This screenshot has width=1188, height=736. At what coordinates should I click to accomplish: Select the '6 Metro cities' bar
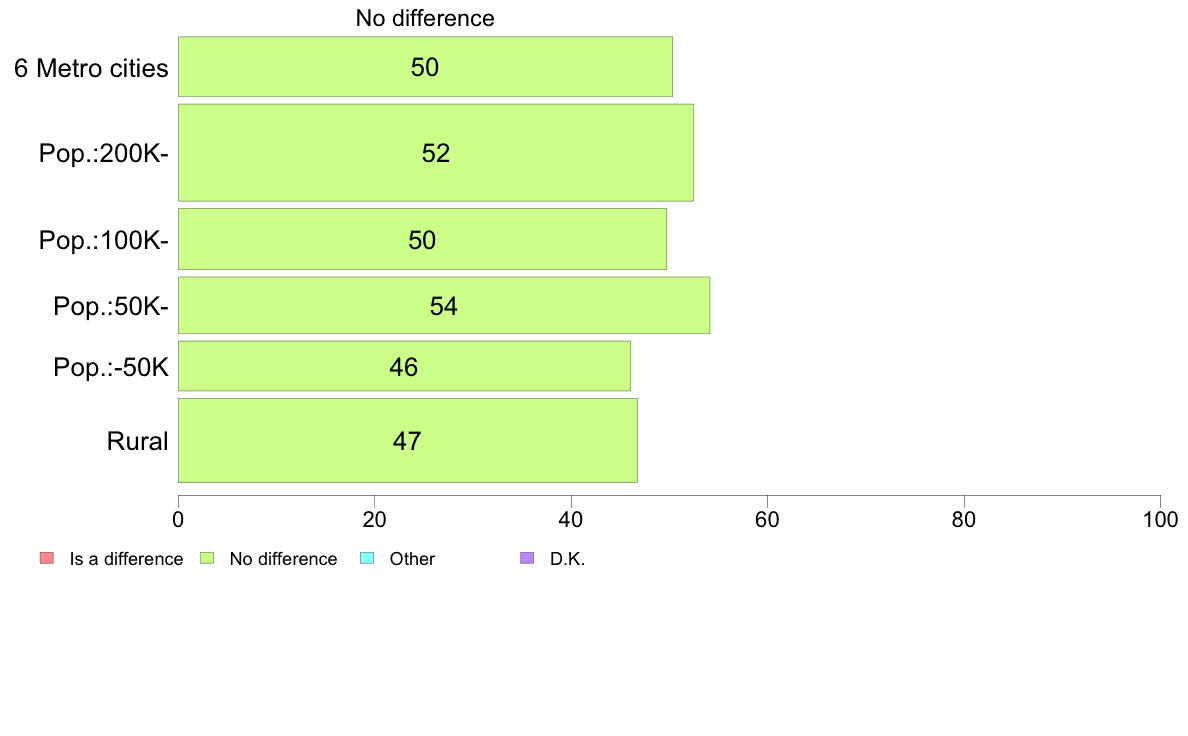tap(425, 67)
